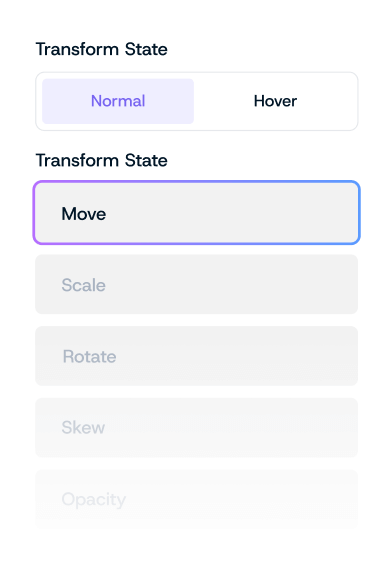Pick the Rotate transform option
The image size is (392, 565).
196,356
